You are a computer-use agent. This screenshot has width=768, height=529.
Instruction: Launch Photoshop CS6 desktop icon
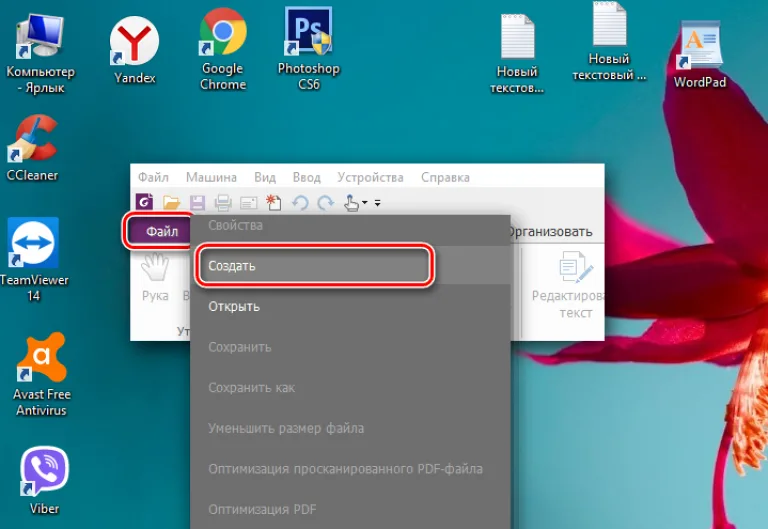tap(309, 49)
